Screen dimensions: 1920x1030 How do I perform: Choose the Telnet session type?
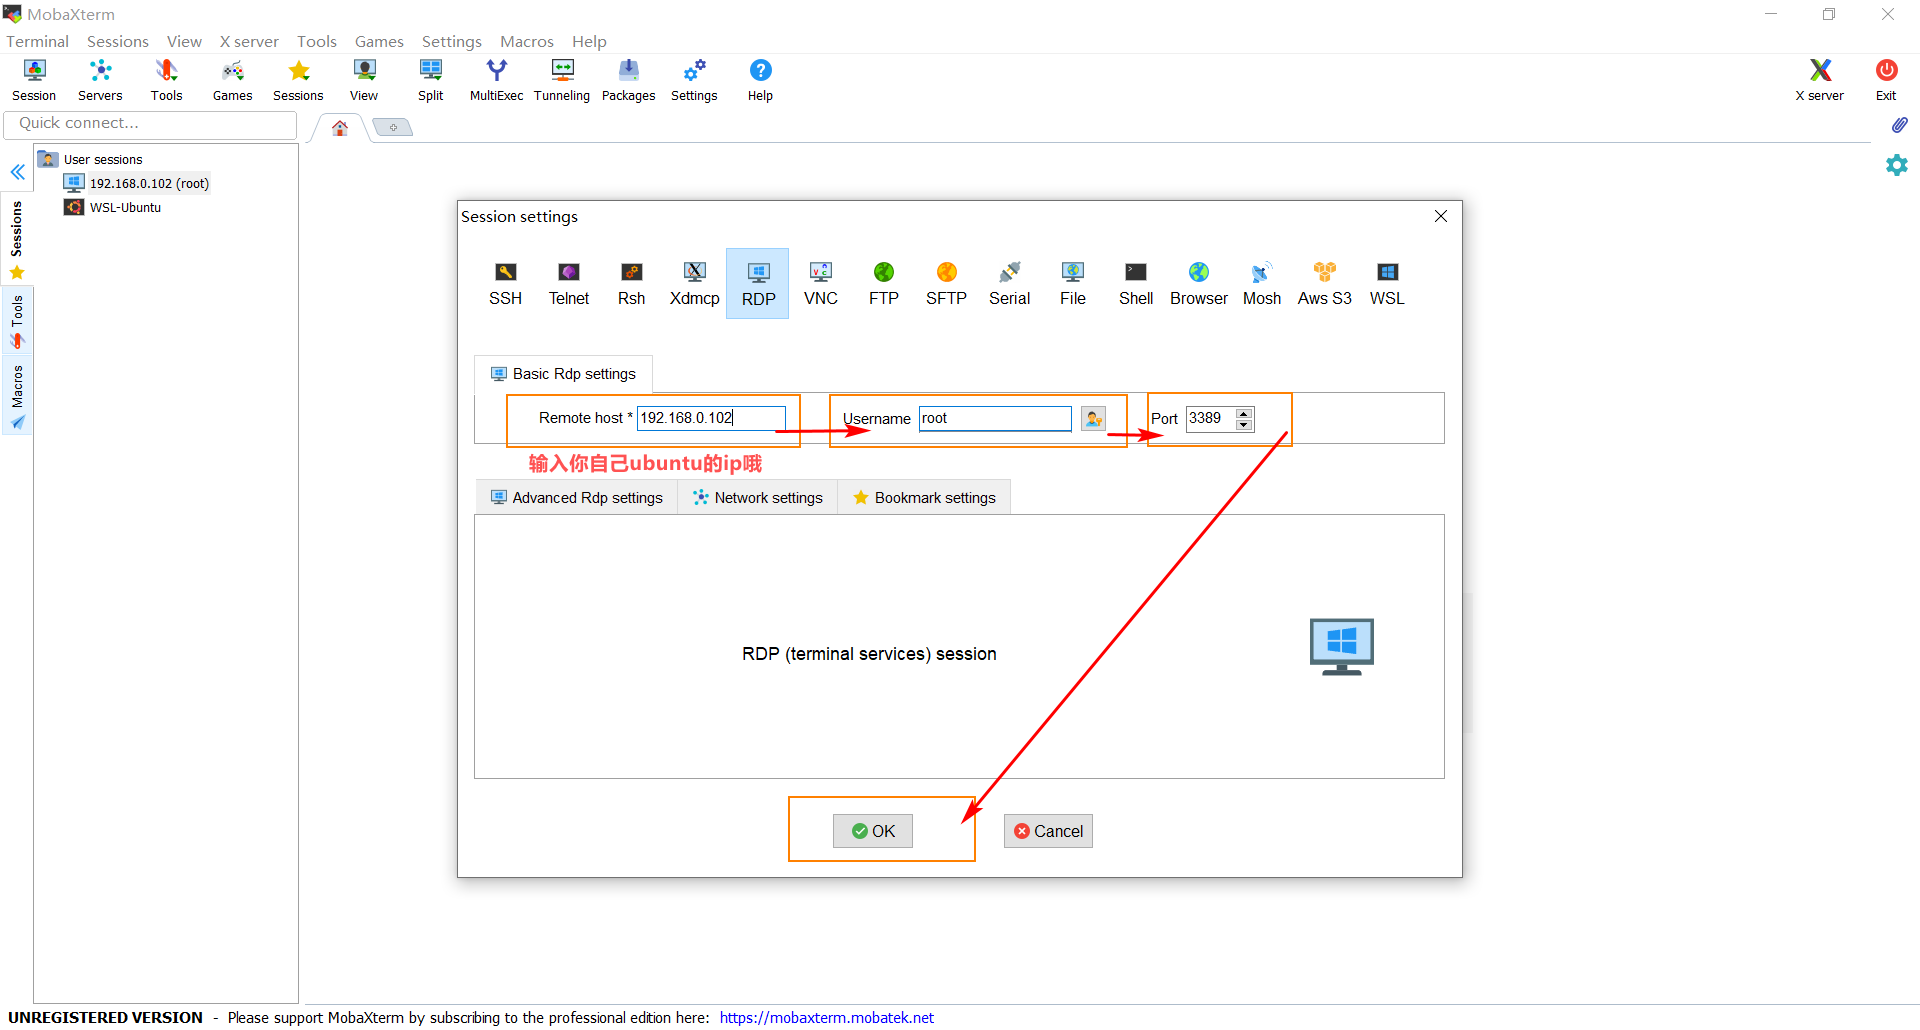[569, 284]
